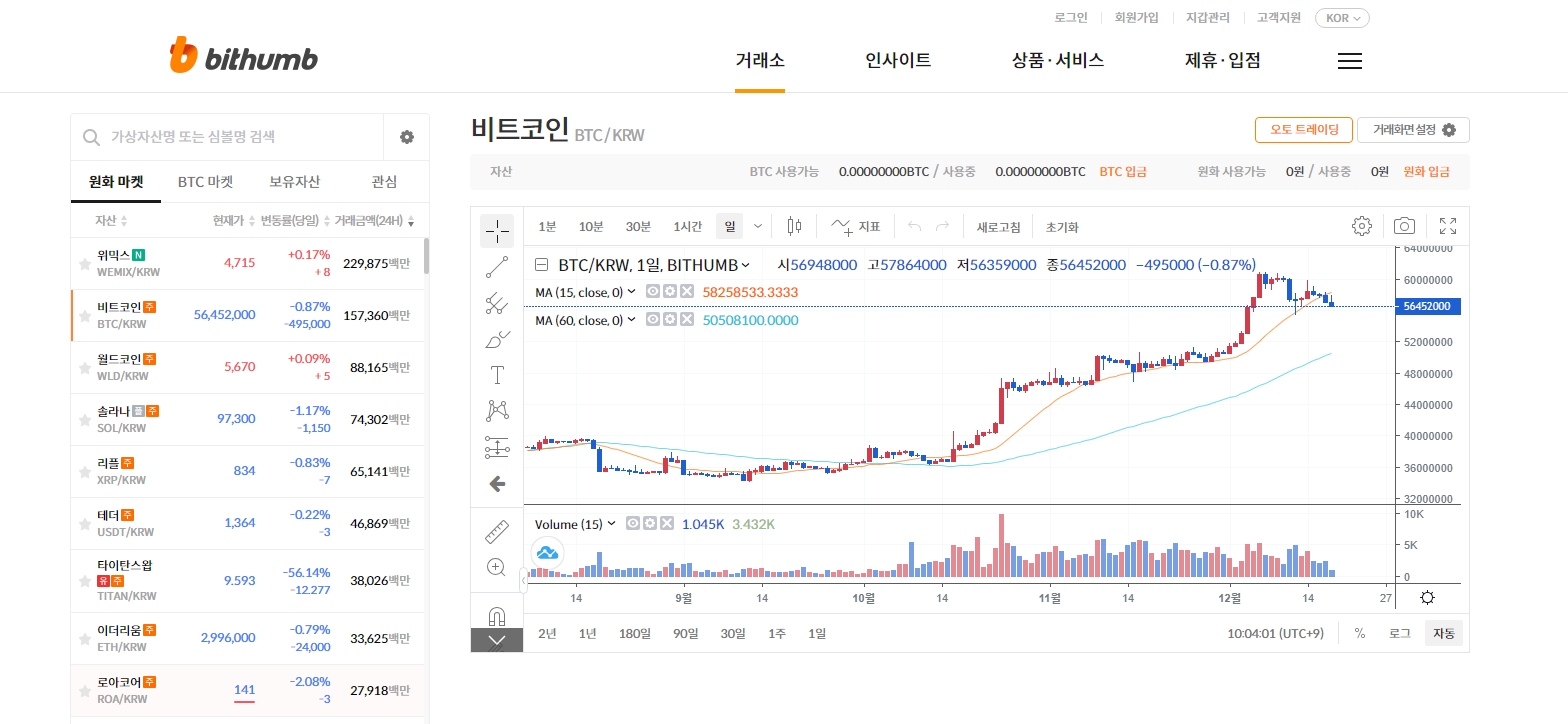The width and height of the screenshot is (1568, 724).
Task: Select the trend line drawing tool
Action: click(x=497, y=267)
